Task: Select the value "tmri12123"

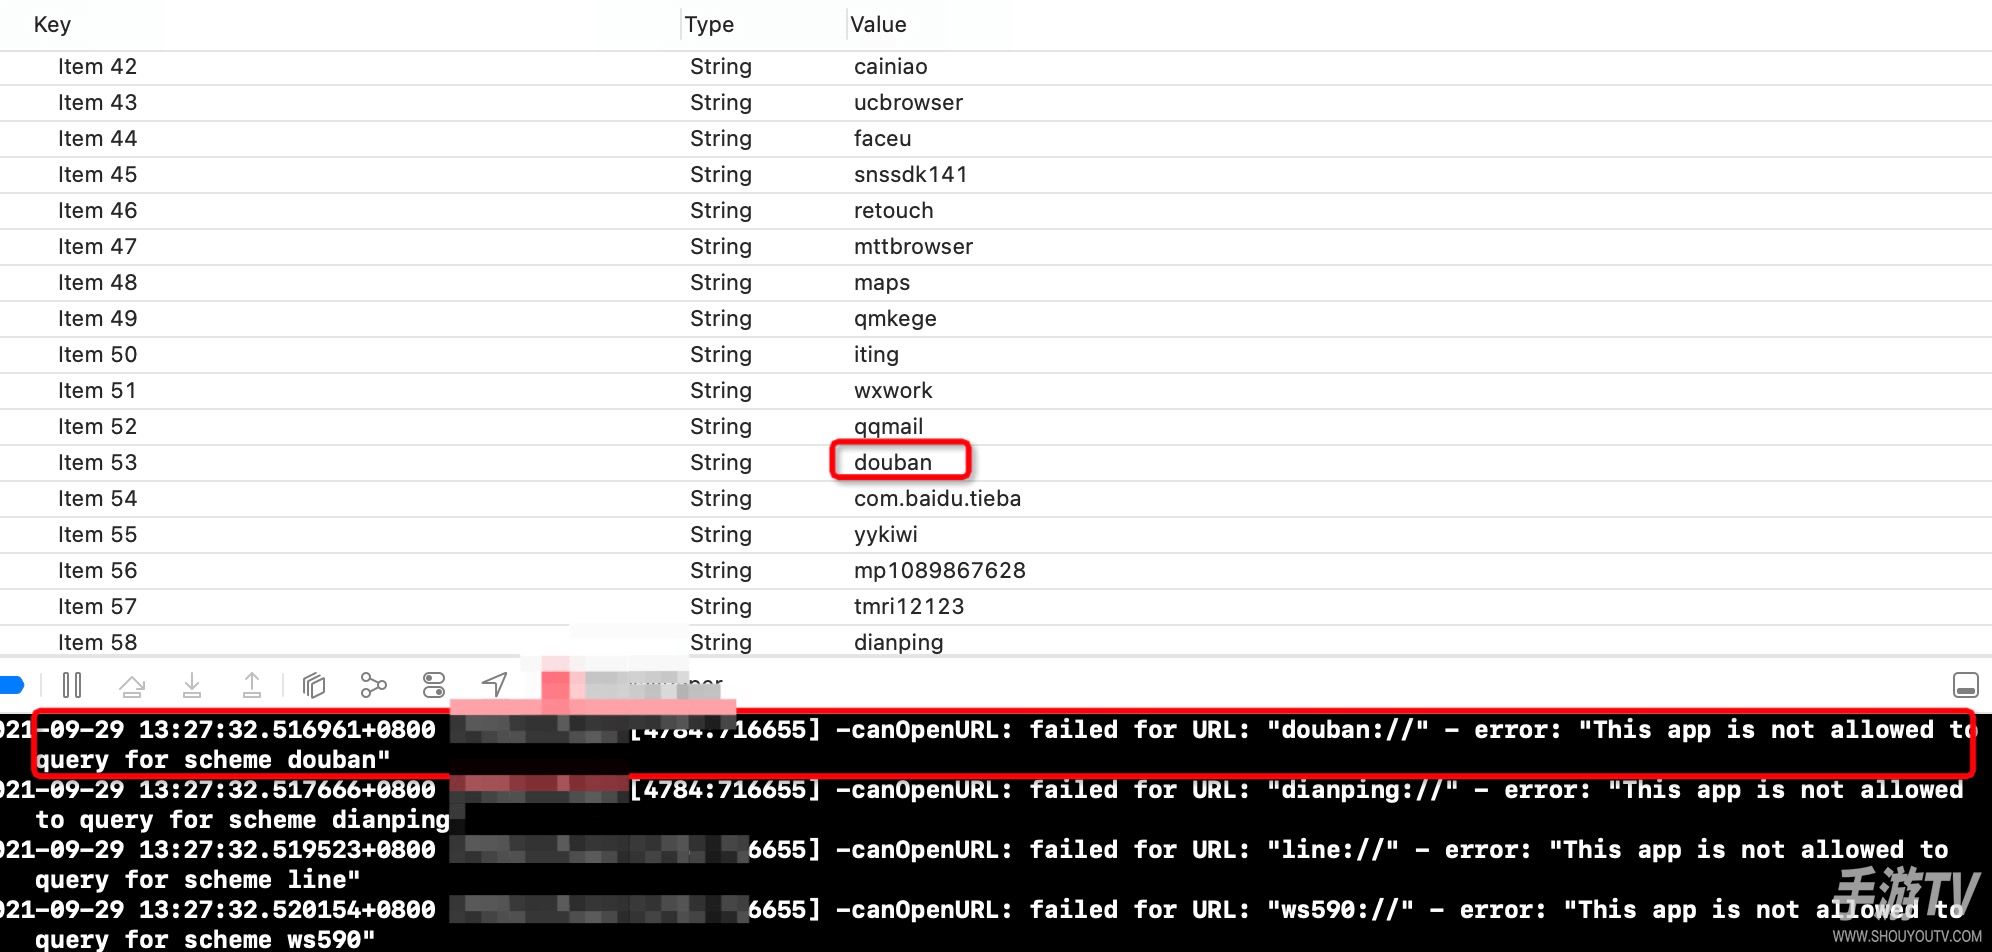Action: tap(909, 607)
